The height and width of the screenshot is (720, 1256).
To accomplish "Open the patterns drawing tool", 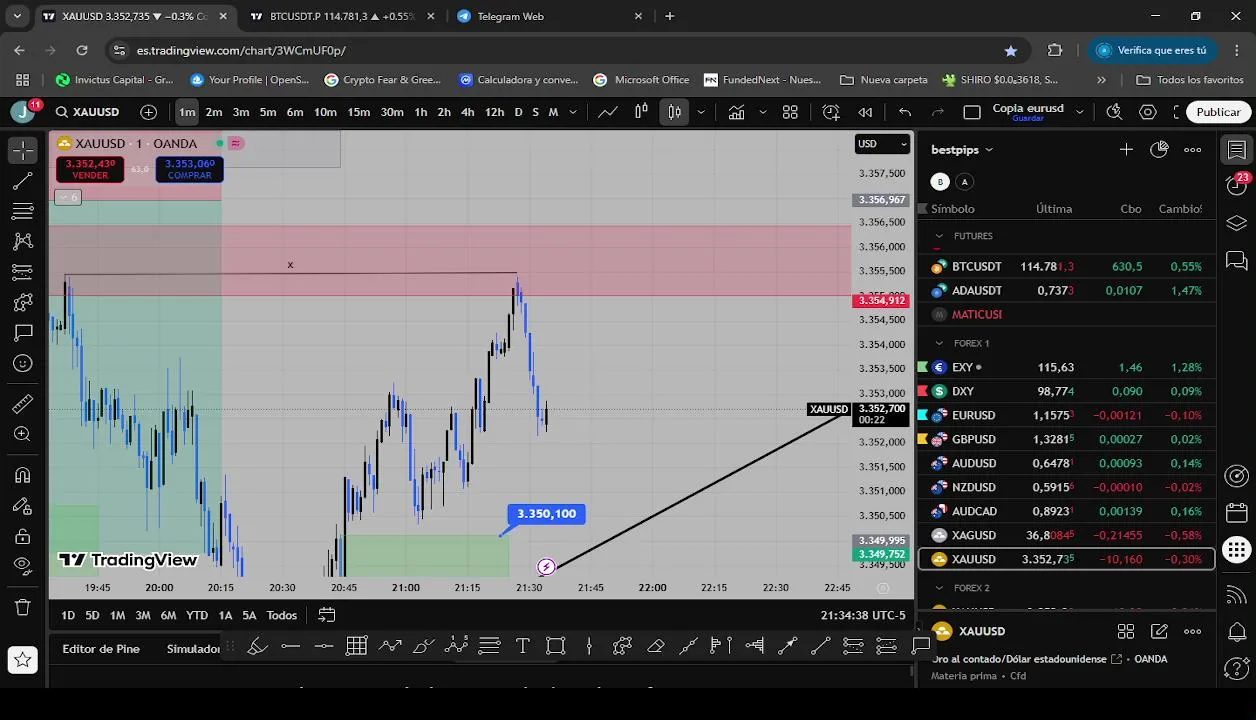I will click(22, 241).
